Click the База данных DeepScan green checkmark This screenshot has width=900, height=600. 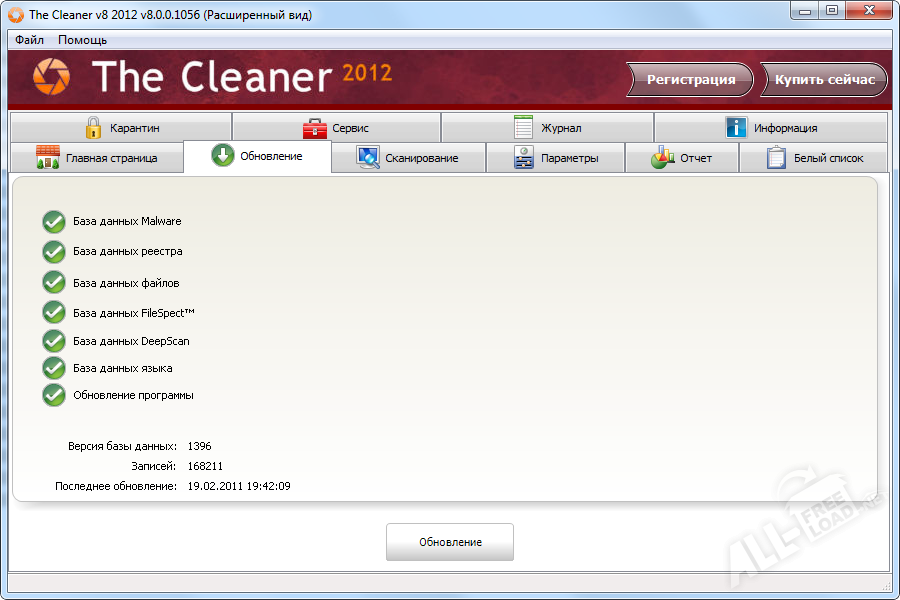click(x=54, y=341)
